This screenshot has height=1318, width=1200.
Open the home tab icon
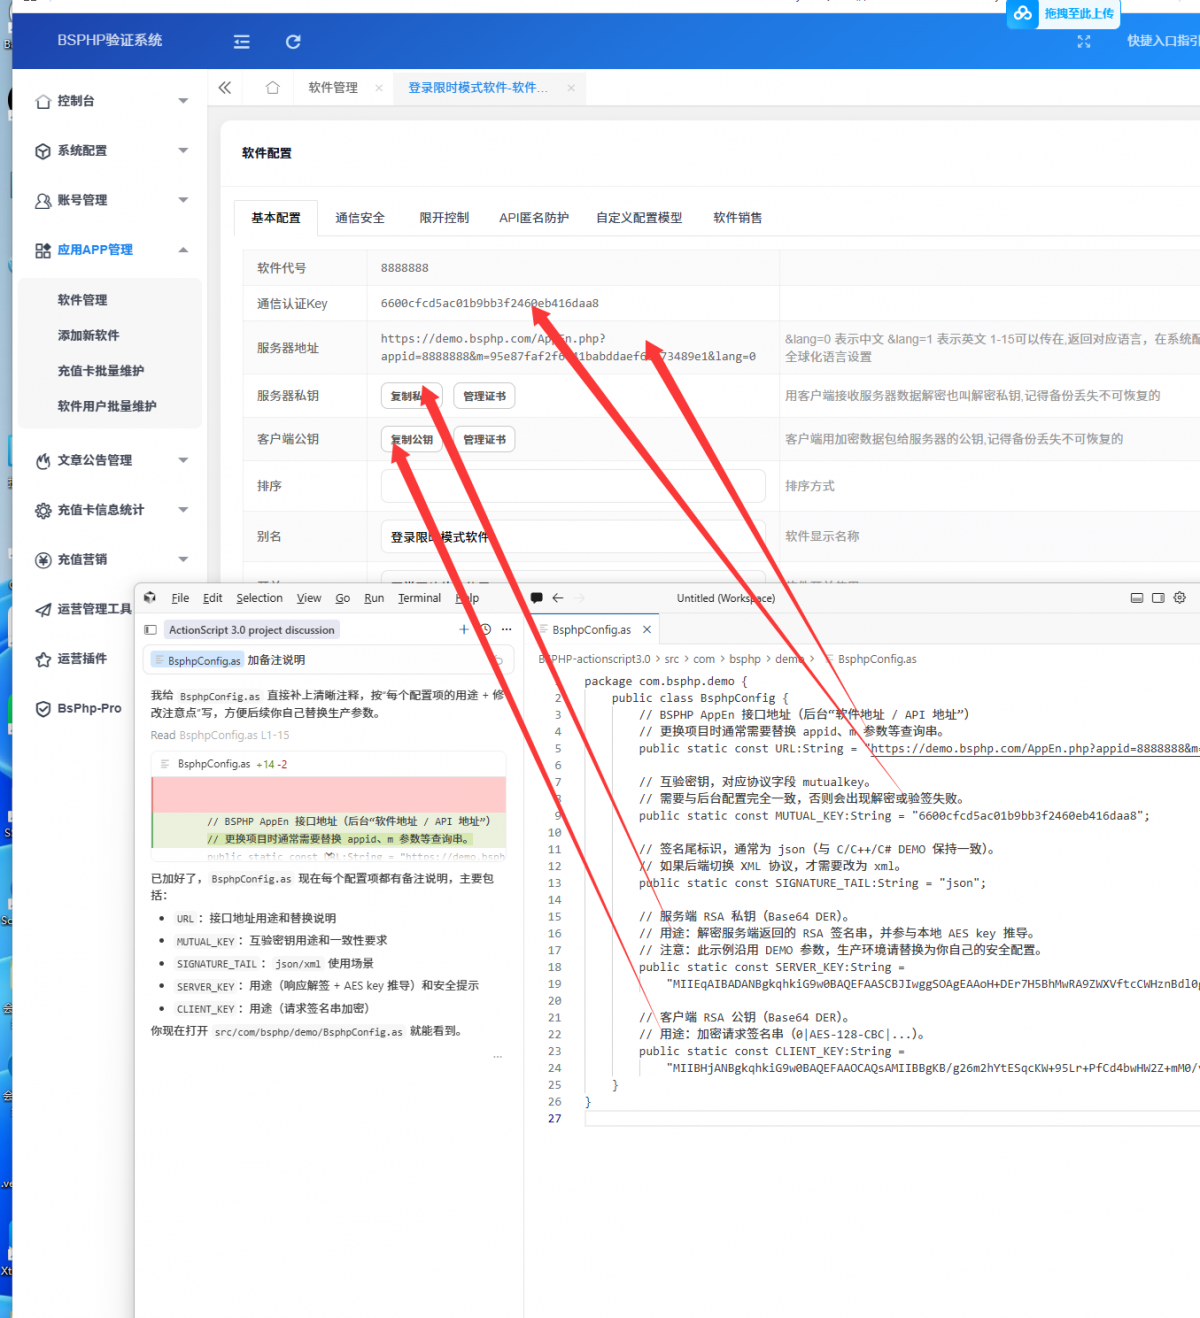[x=272, y=88]
